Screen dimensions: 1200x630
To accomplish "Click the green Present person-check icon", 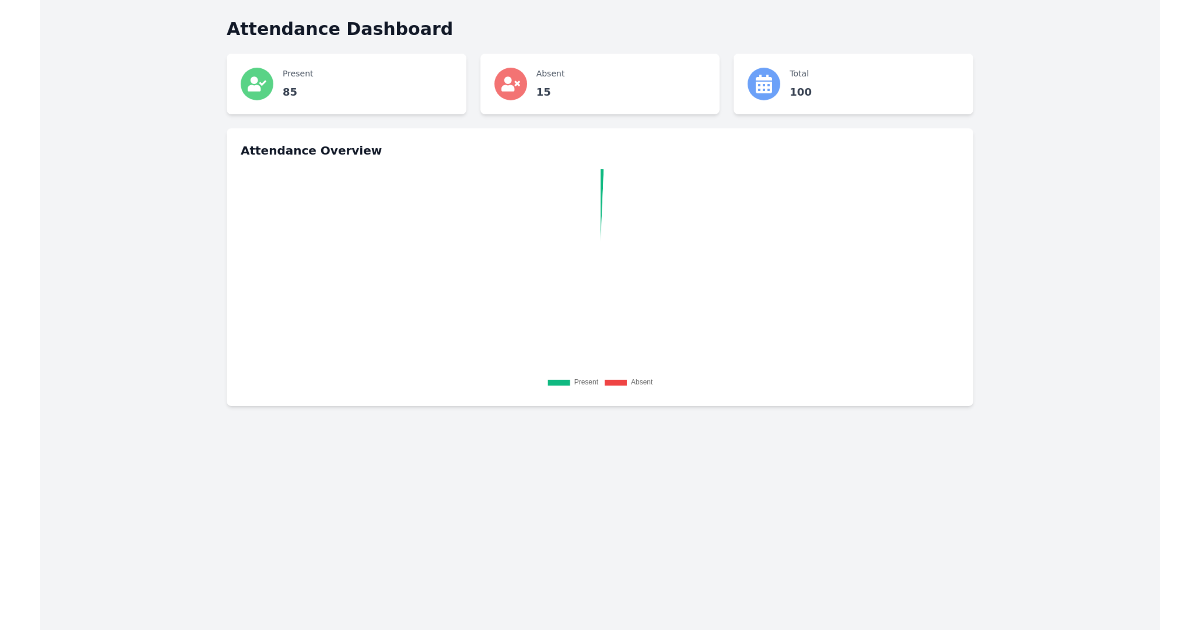I will point(257,84).
